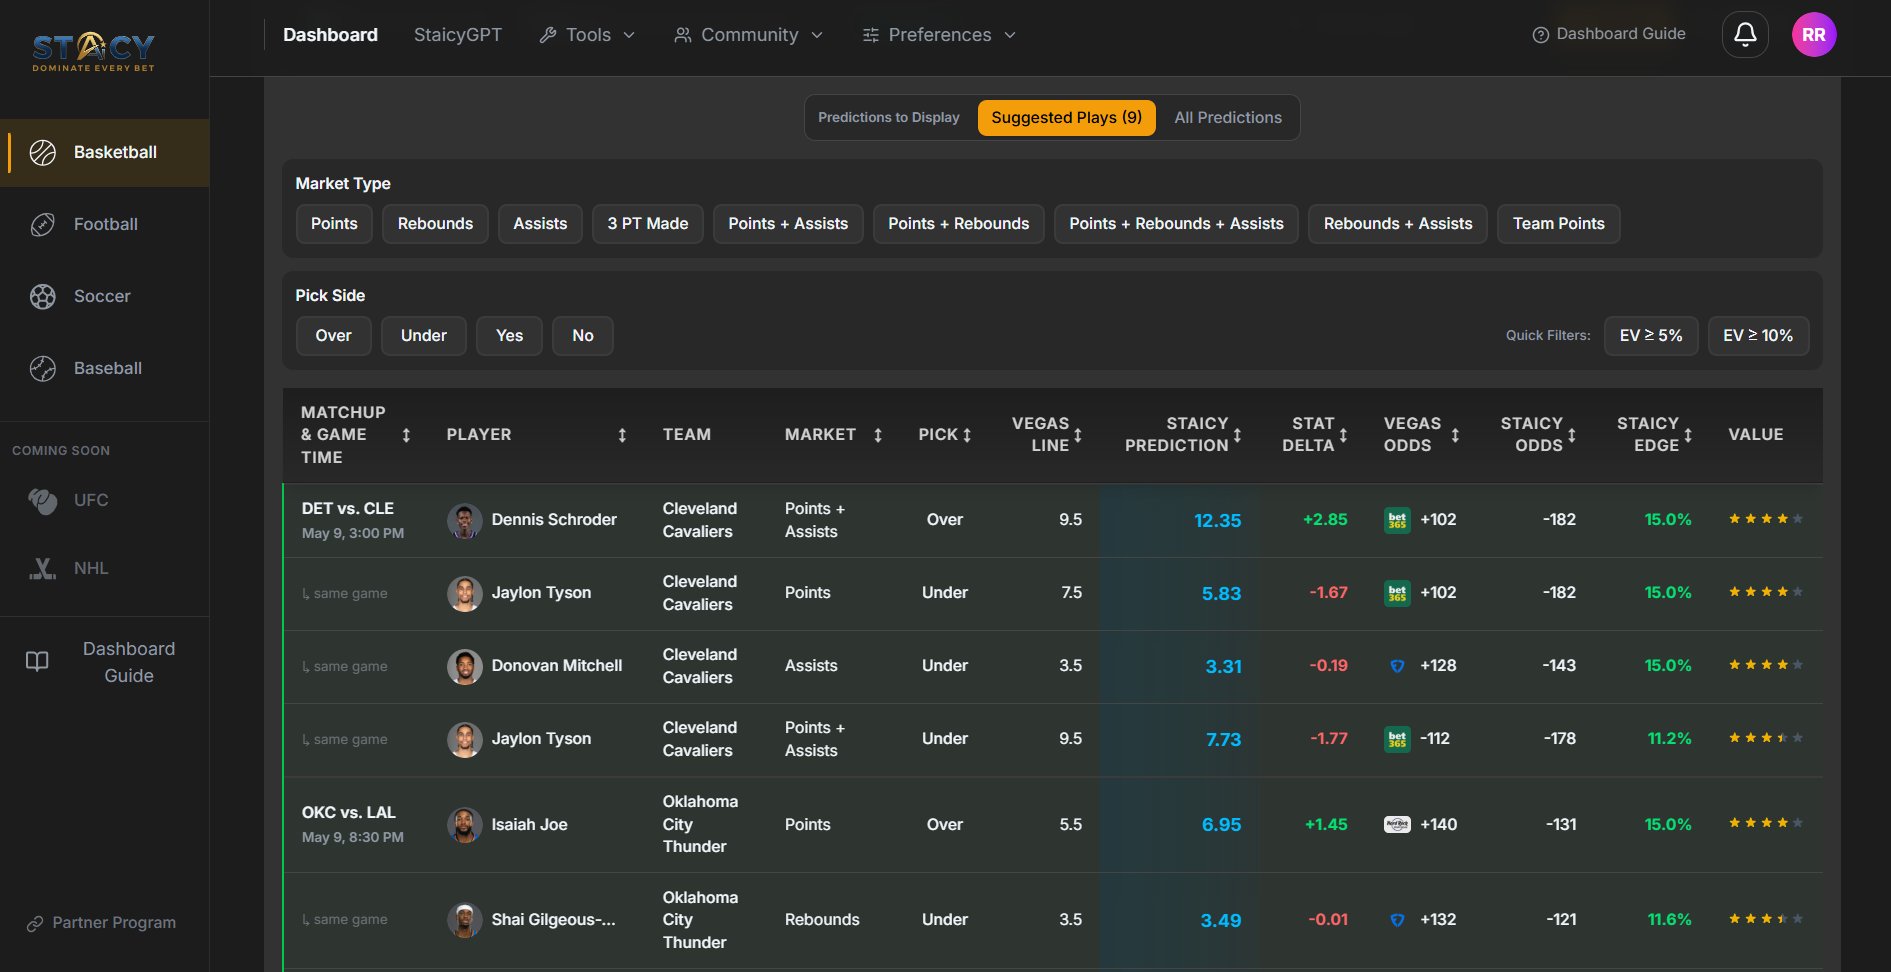This screenshot has height=972, width=1891.
Task: Click the Partner Program link icon
Action: point(34,923)
